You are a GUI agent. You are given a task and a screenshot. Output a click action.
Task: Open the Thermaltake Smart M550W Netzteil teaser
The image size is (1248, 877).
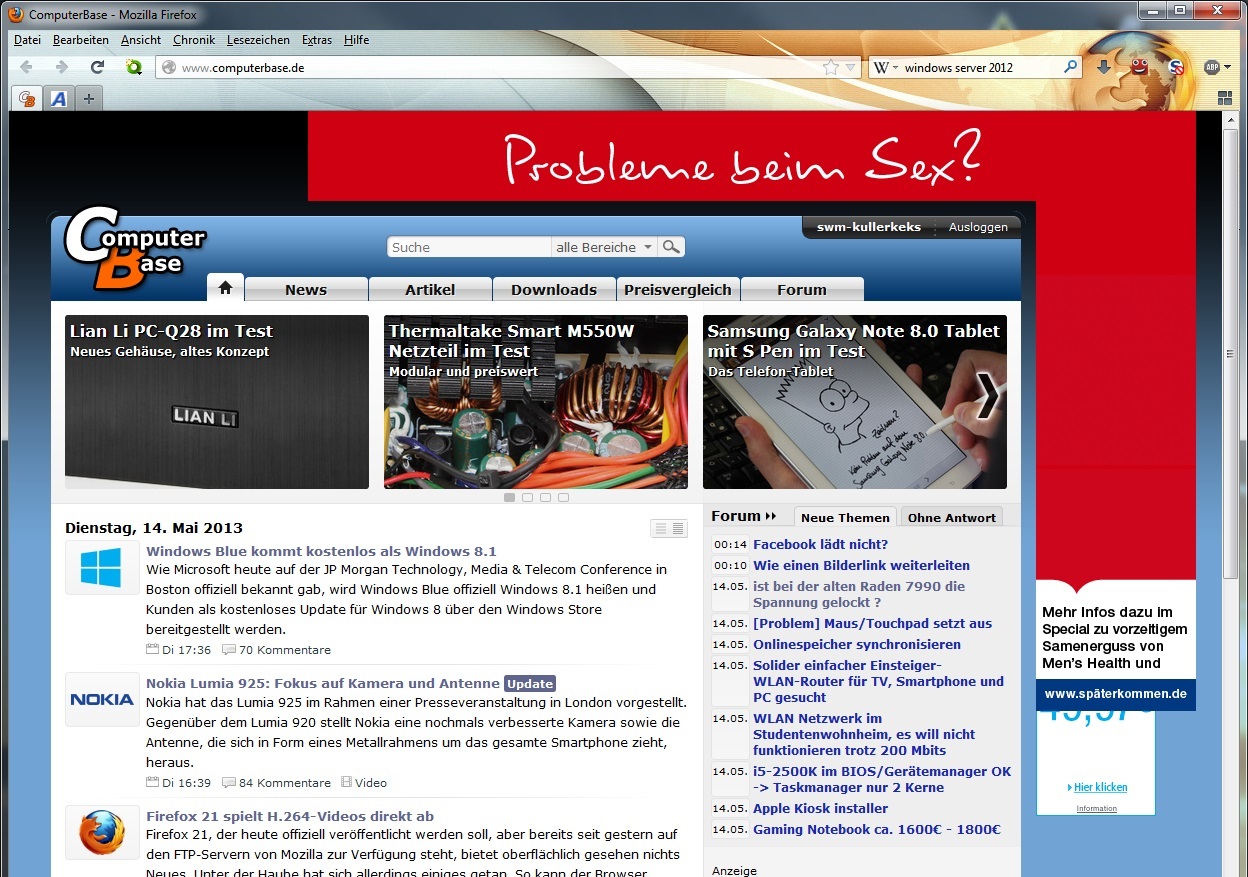(536, 402)
